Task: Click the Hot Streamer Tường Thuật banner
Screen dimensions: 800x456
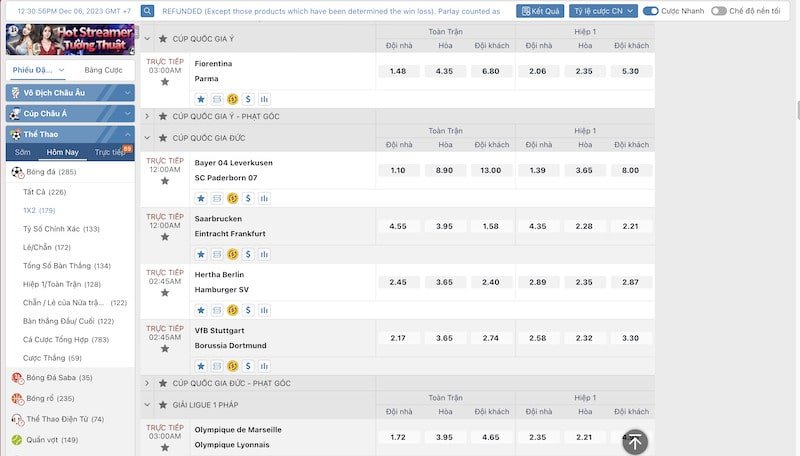Action: pos(70,39)
